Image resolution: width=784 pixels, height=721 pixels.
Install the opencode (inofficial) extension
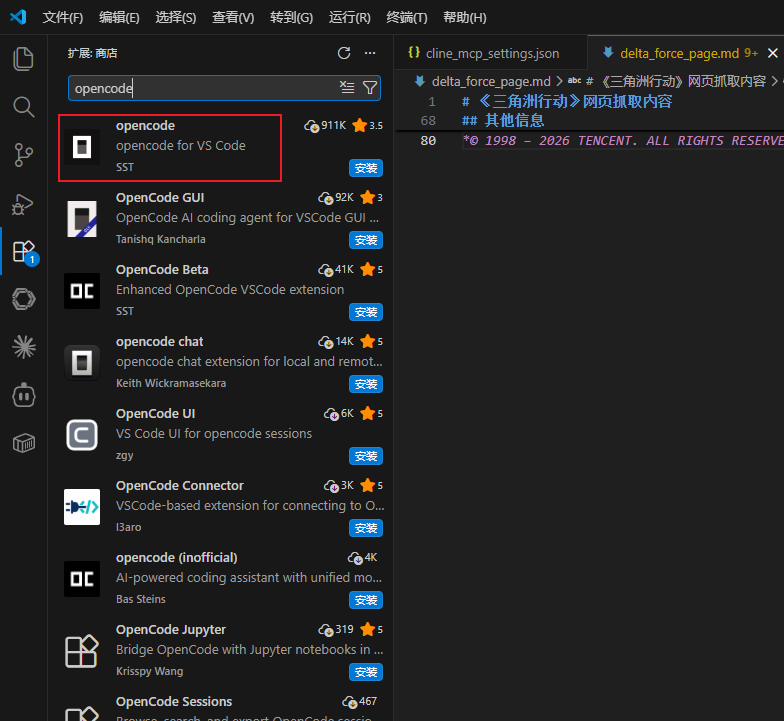tap(366, 600)
